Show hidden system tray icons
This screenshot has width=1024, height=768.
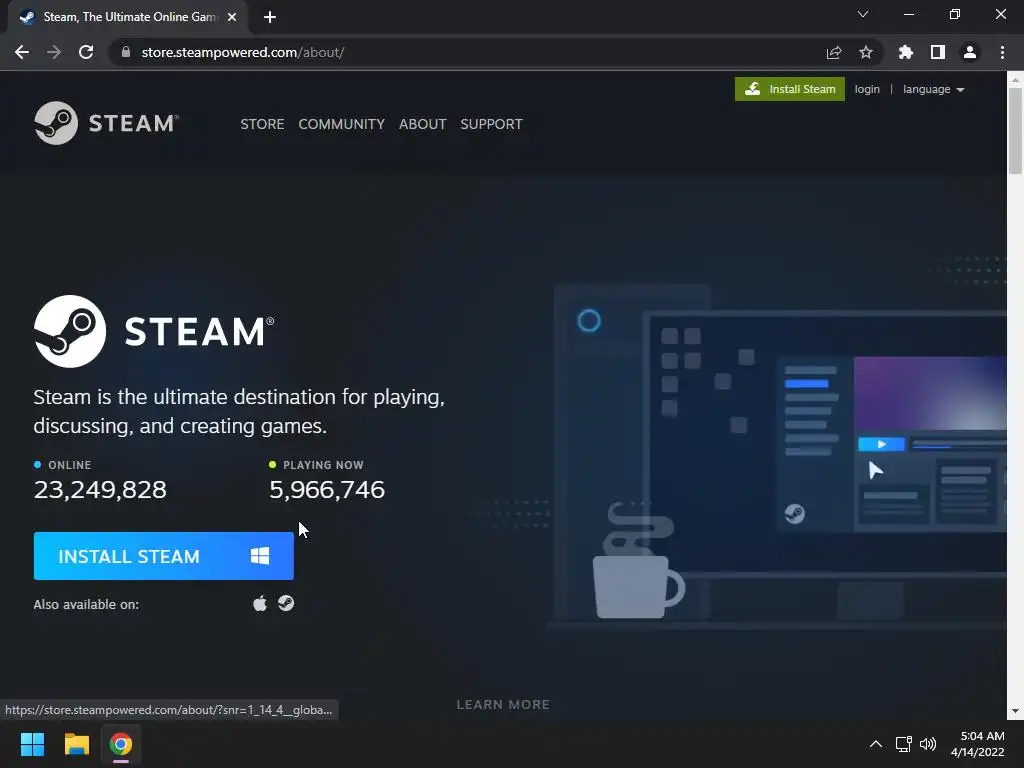click(876, 744)
